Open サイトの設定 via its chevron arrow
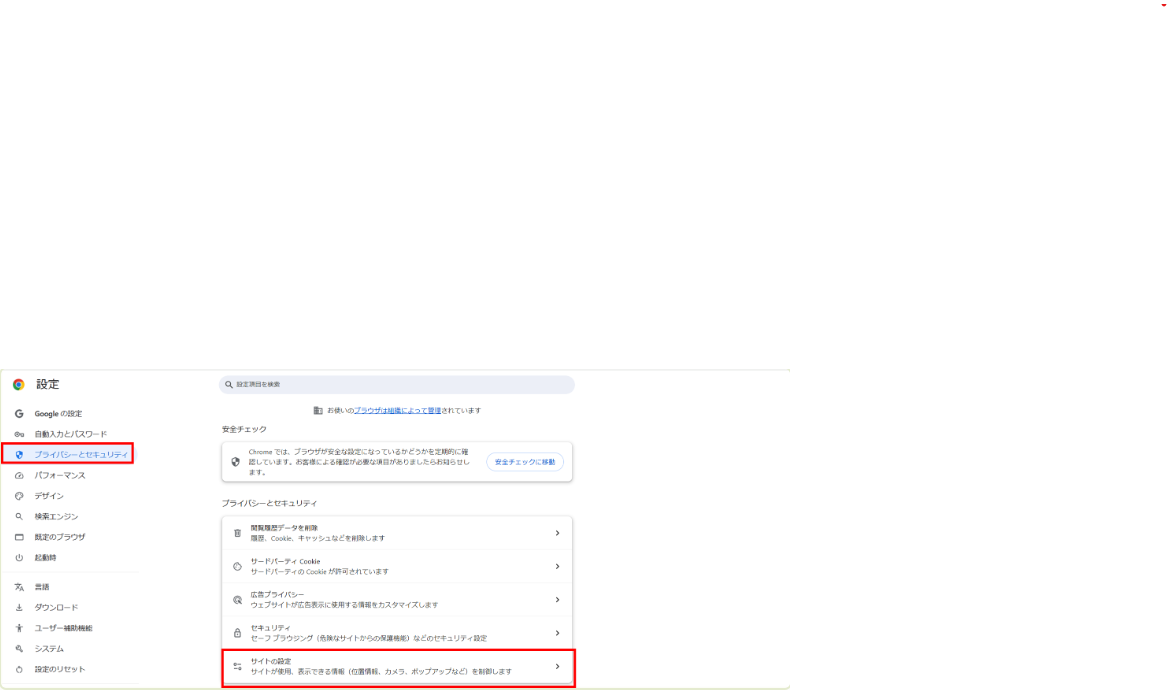The height and width of the screenshot is (690, 1167). coord(558,665)
